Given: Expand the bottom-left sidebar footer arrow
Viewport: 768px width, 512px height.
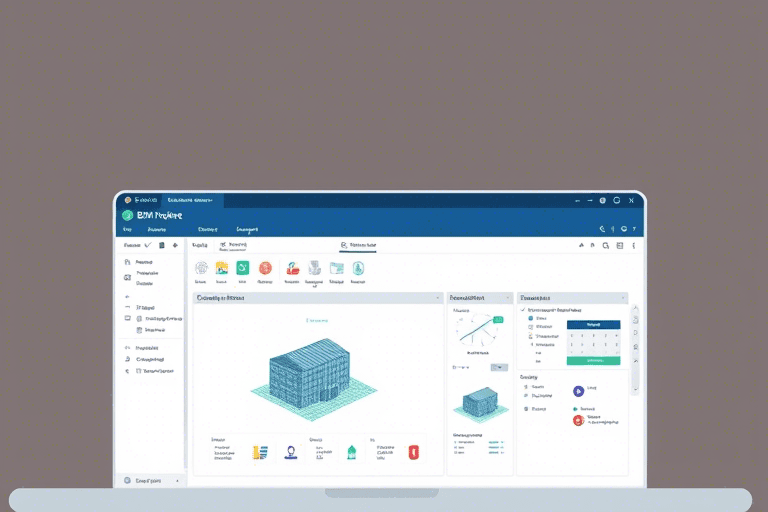Looking at the screenshot, I should (178, 481).
